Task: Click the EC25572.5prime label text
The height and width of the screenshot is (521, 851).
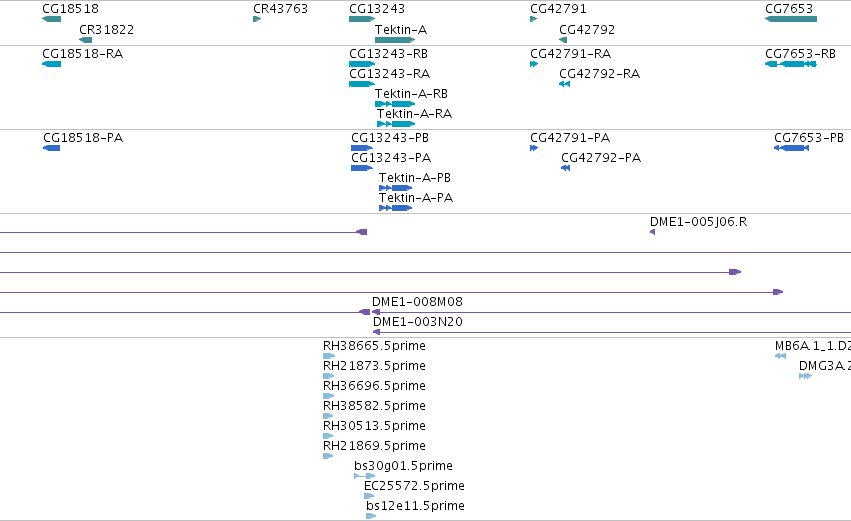Action: pos(415,486)
